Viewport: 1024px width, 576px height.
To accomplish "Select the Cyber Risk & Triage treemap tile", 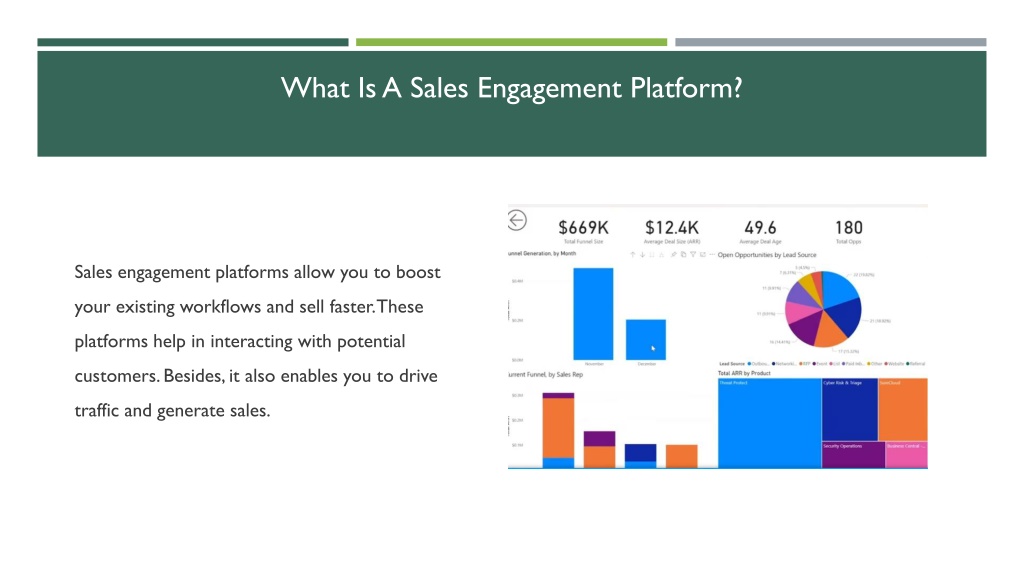I will tap(850, 409).
